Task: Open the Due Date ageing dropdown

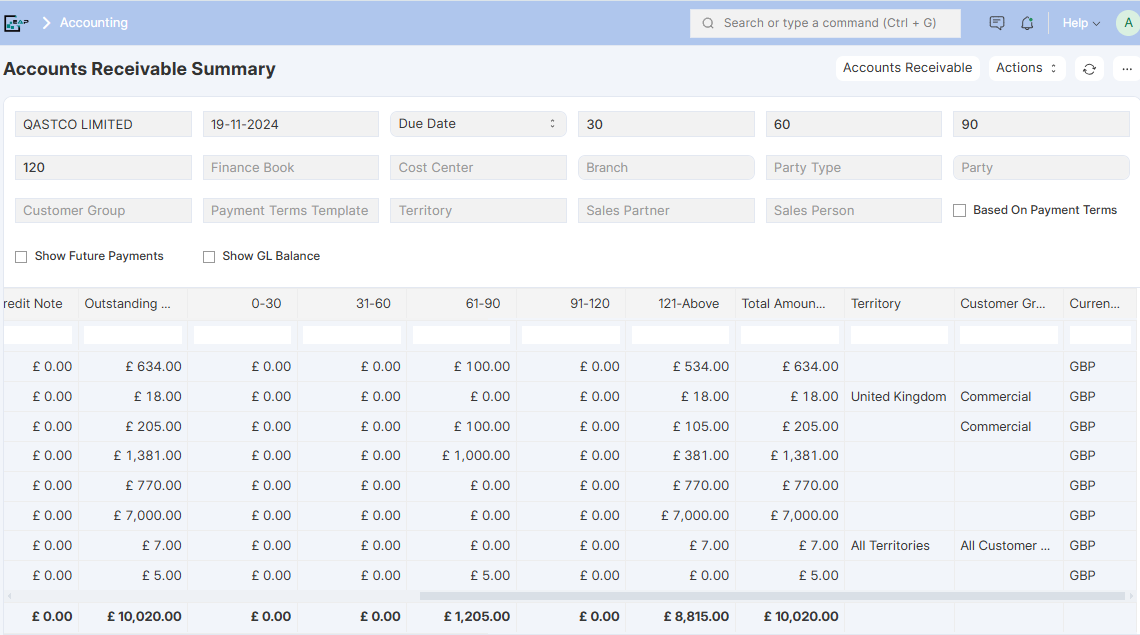Action: click(x=478, y=124)
